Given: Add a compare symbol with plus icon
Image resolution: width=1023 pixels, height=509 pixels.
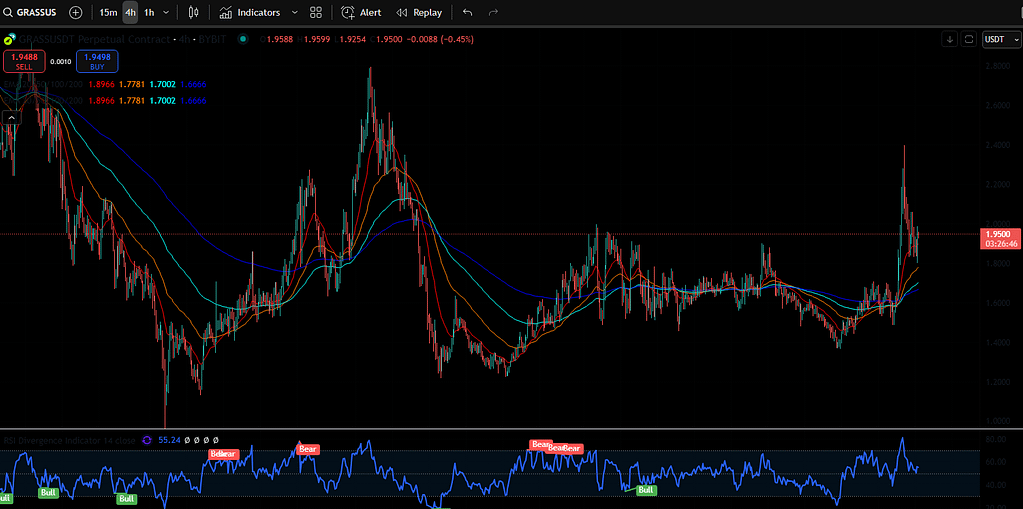Looking at the screenshot, I should [76, 12].
